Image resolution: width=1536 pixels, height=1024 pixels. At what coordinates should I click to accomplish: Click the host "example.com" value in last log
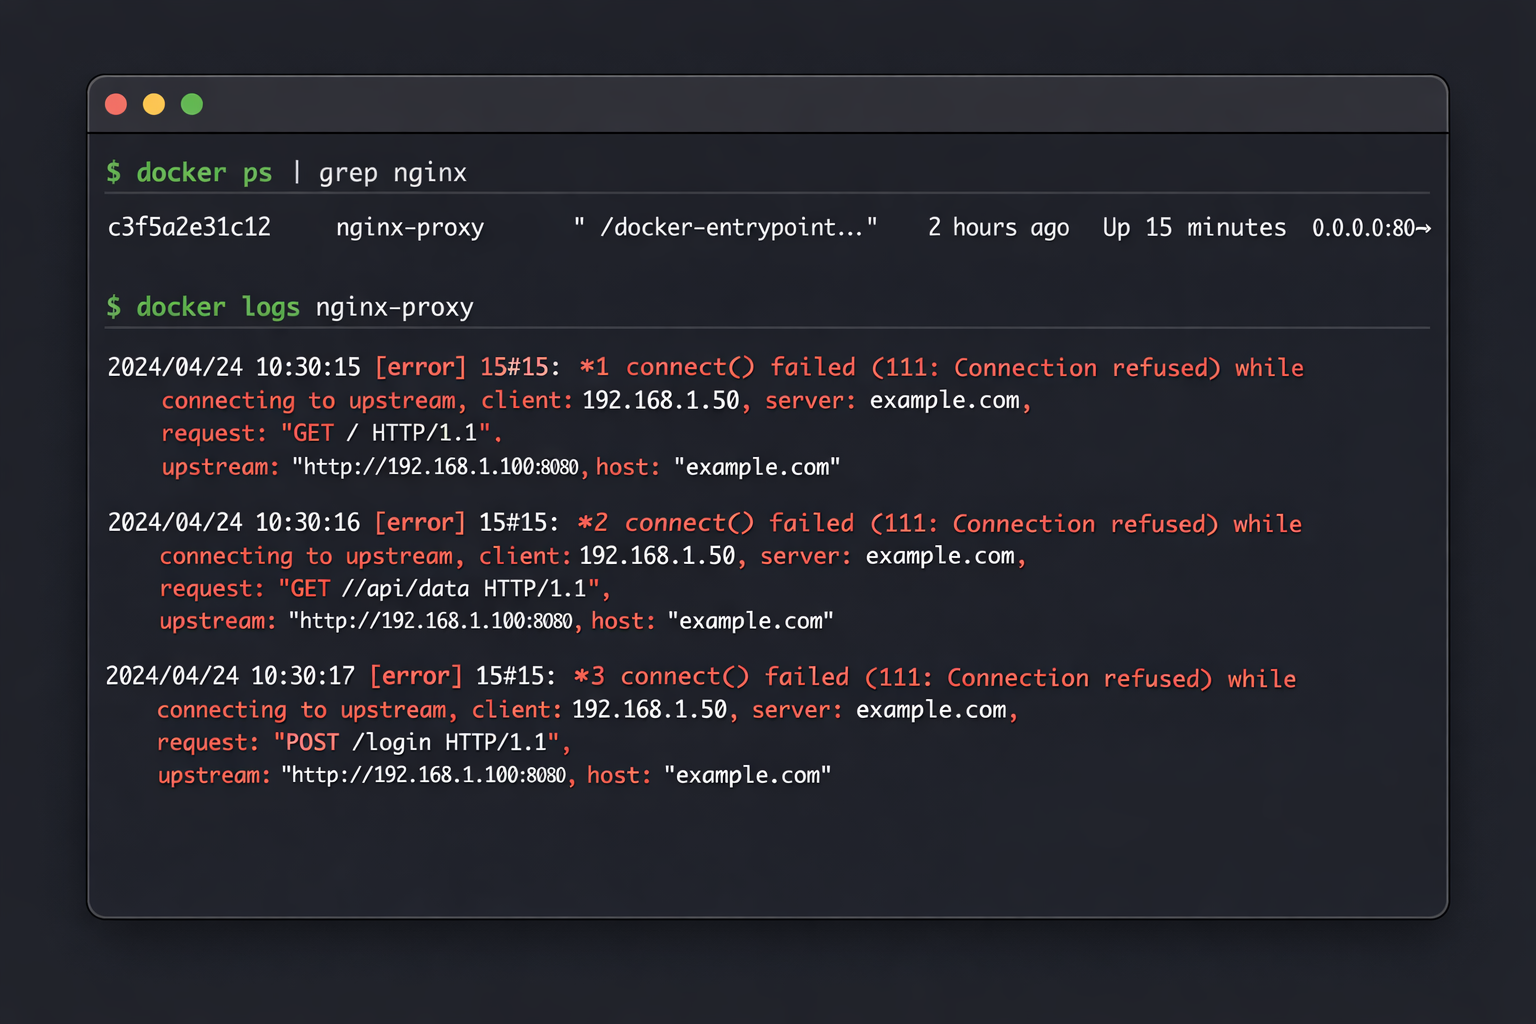[x=748, y=774]
